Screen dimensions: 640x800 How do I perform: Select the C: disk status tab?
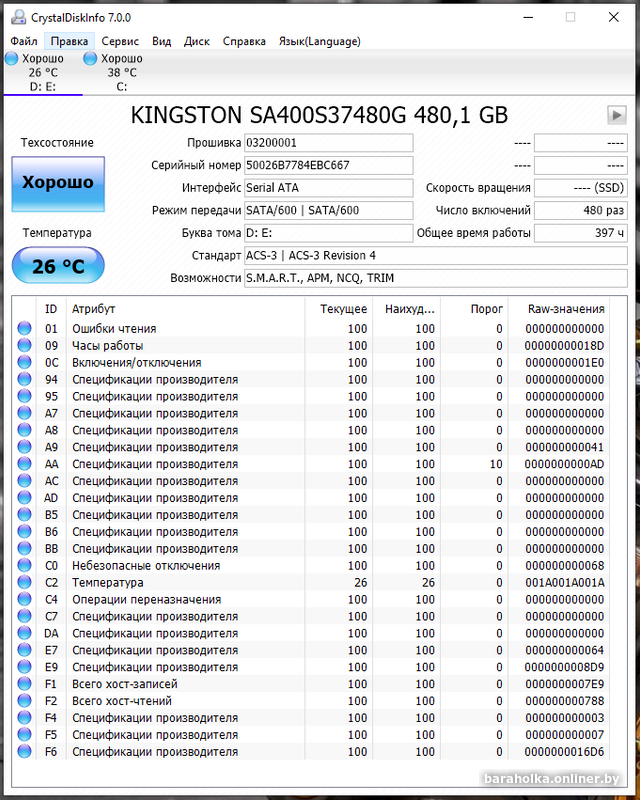click(x=121, y=72)
